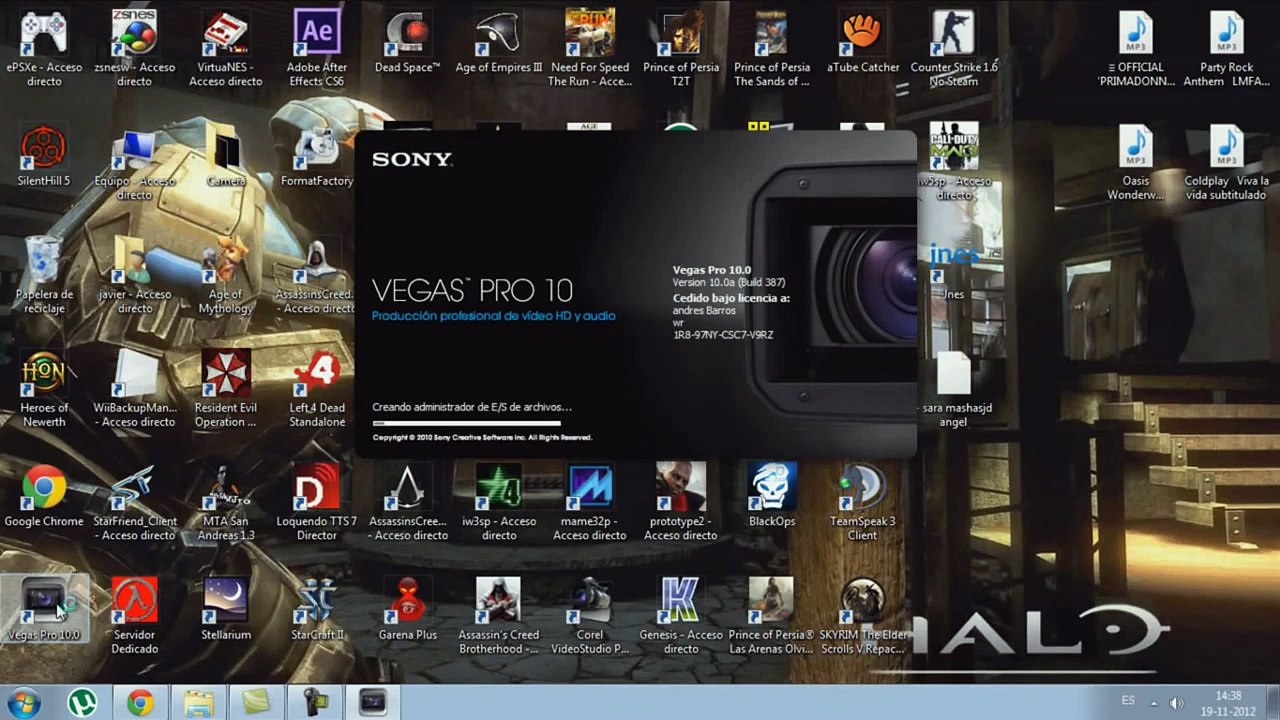Image resolution: width=1280 pixels, height=720 pixels.
Task: Select the Age of Empires III icon
Action: pyautogui.click(x=498, y=40)
